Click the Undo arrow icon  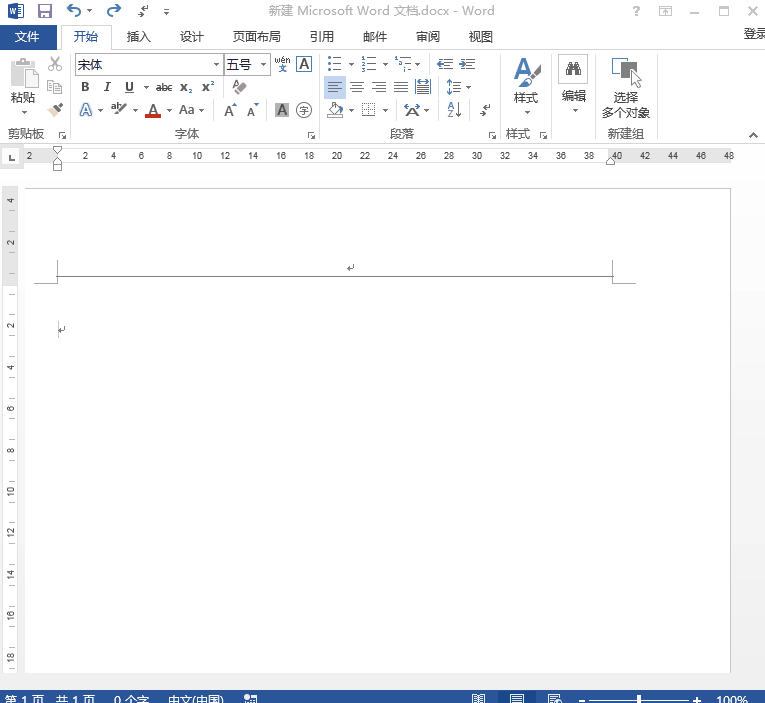pos(74,11)
